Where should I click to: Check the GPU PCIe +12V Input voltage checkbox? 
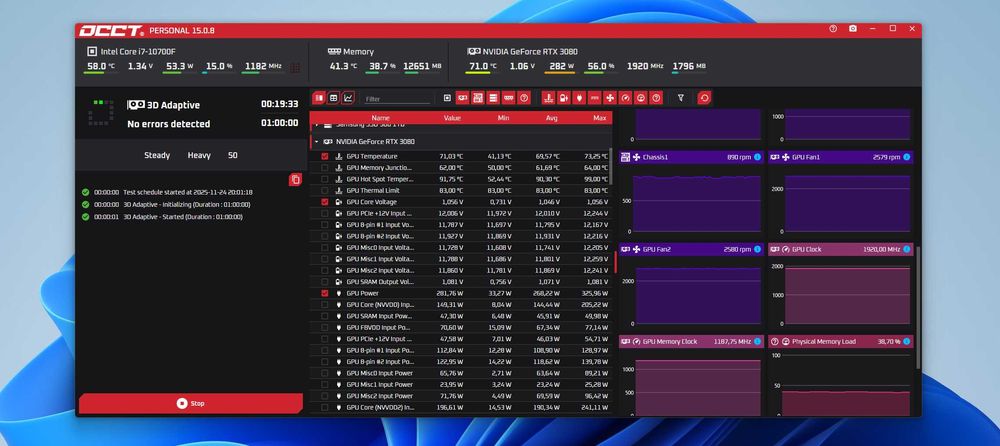325,213
